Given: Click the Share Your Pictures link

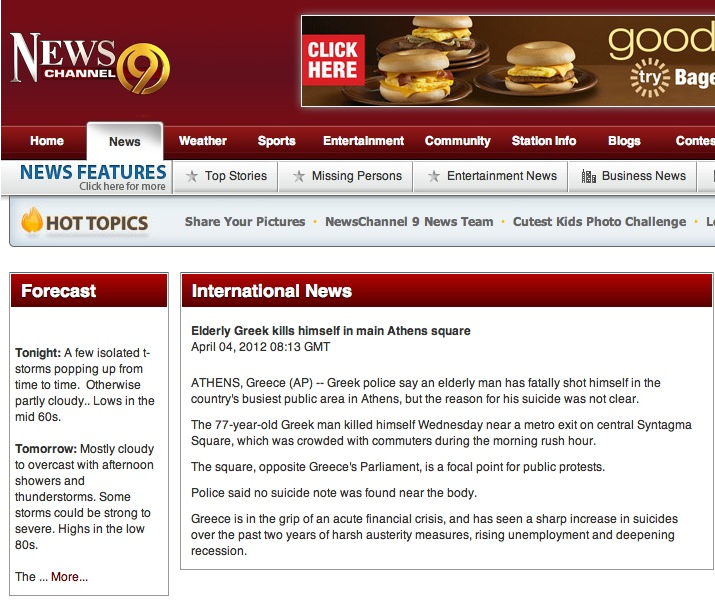Looking at the screenshot, I should click(245, 222).
